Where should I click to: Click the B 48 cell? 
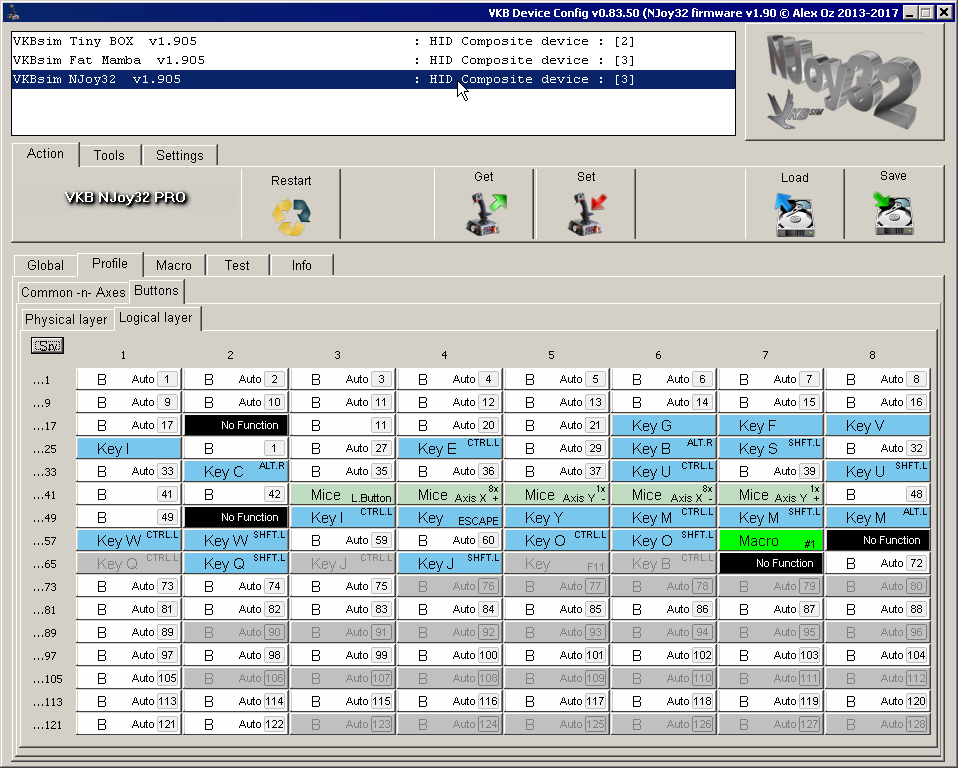coord(878,495)
